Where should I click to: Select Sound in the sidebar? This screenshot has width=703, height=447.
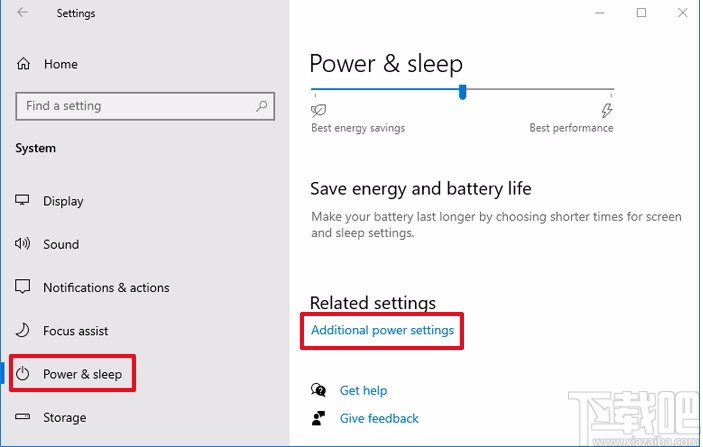(61, 244)
